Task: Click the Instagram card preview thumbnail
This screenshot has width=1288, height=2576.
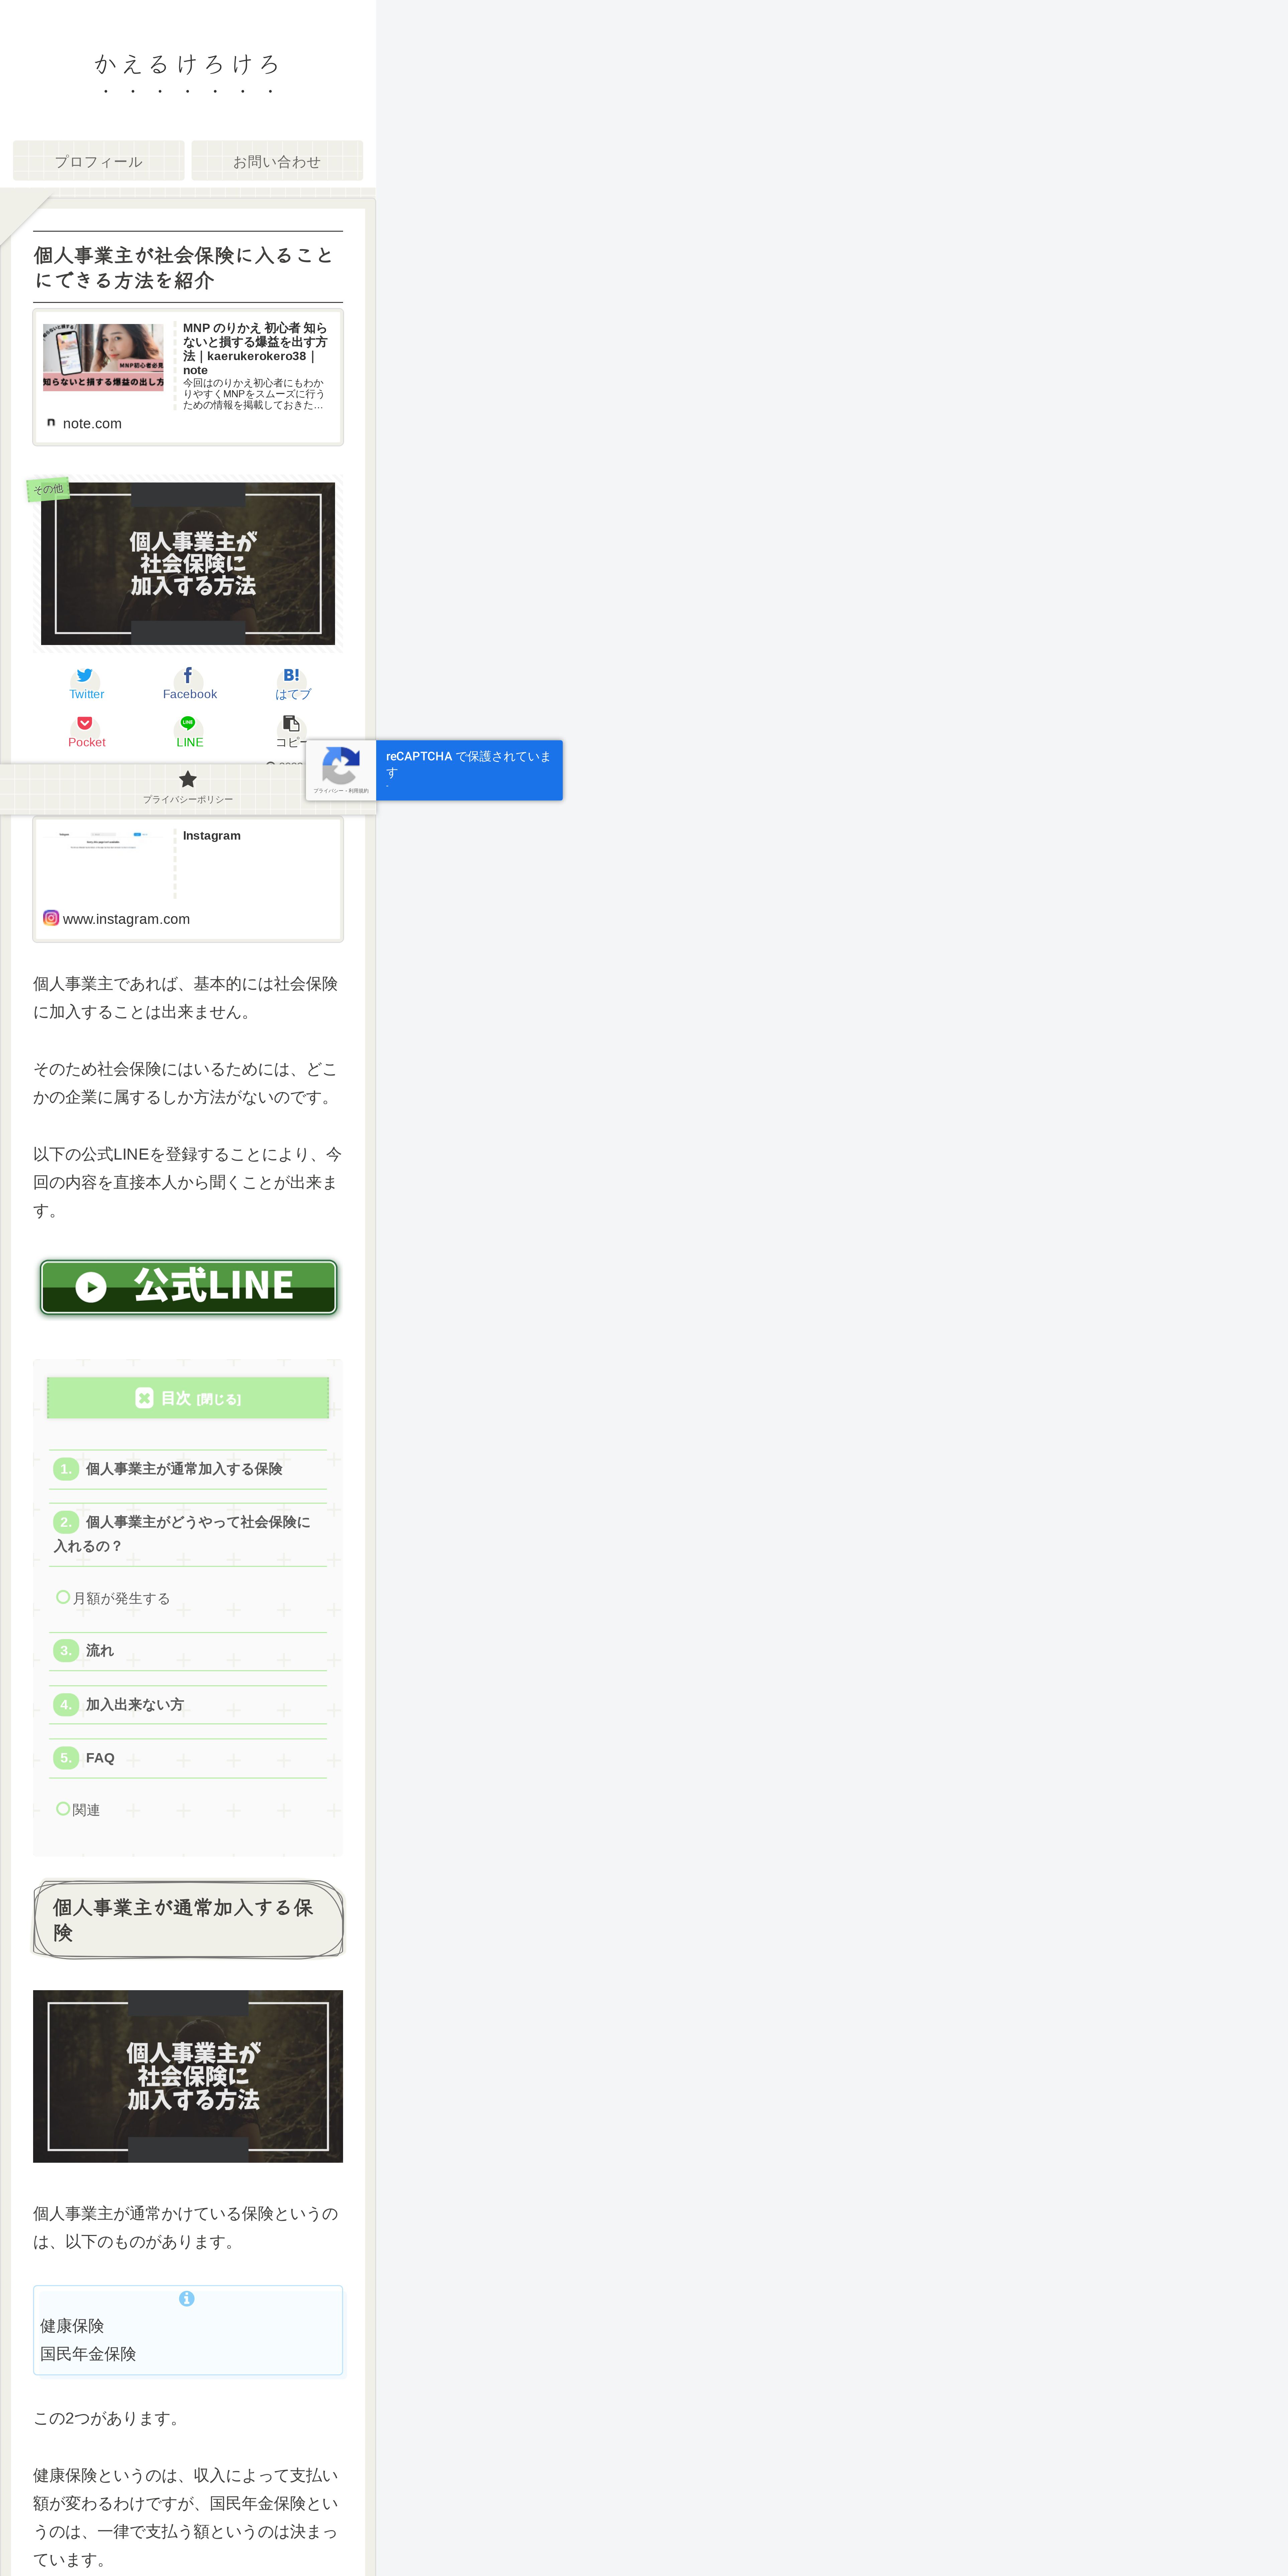Action: point(103,862)
